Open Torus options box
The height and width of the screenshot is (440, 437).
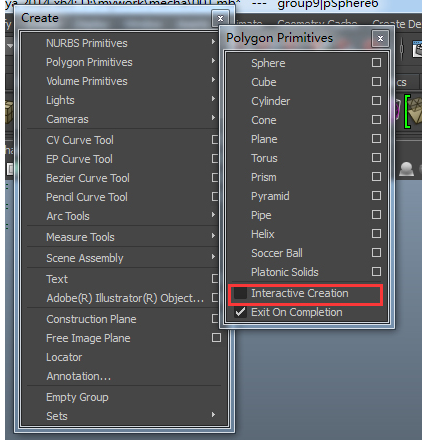click(376, 158)
